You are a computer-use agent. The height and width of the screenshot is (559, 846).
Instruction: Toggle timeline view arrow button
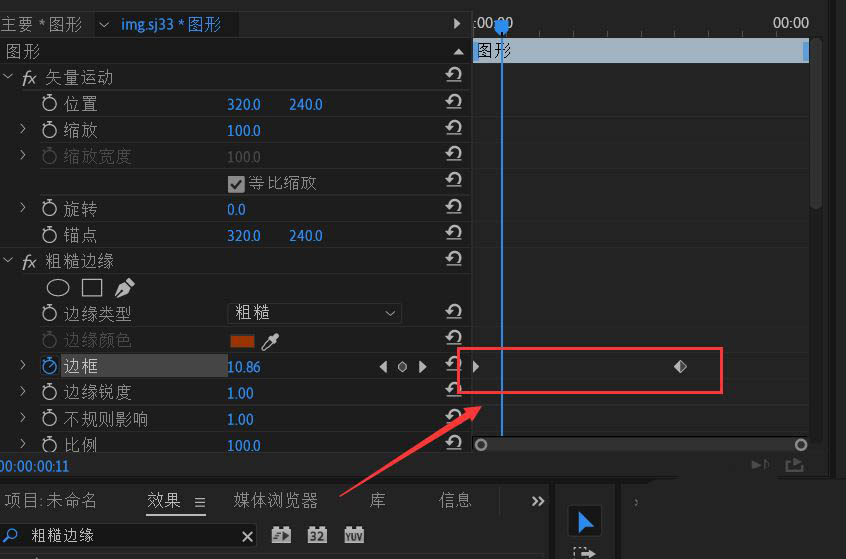coord(457,24)
